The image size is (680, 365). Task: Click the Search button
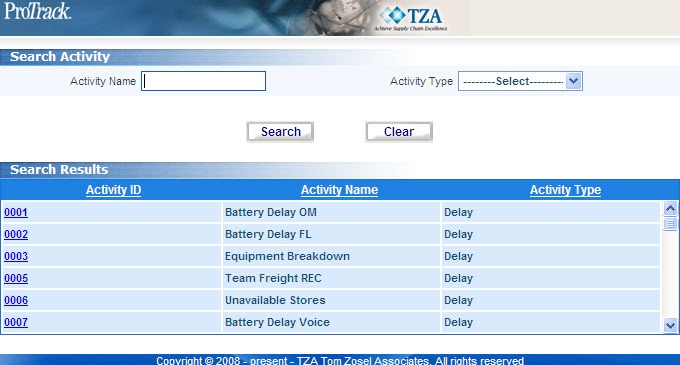[280, 132]
